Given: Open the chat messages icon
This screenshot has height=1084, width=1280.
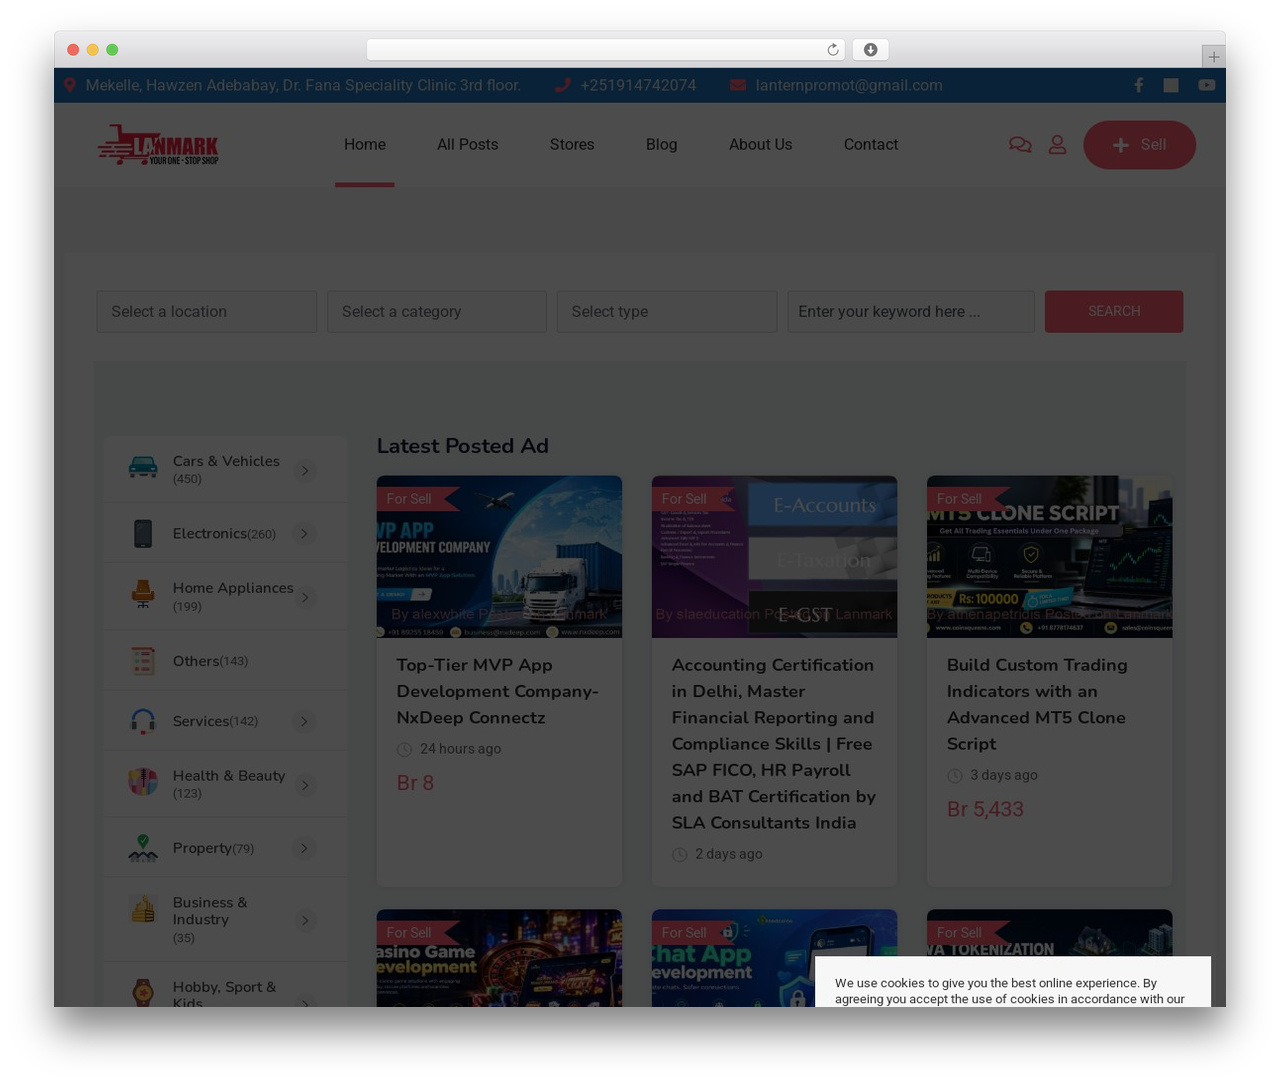Looking at the screenshot, I should click(x=1020, y=145).
